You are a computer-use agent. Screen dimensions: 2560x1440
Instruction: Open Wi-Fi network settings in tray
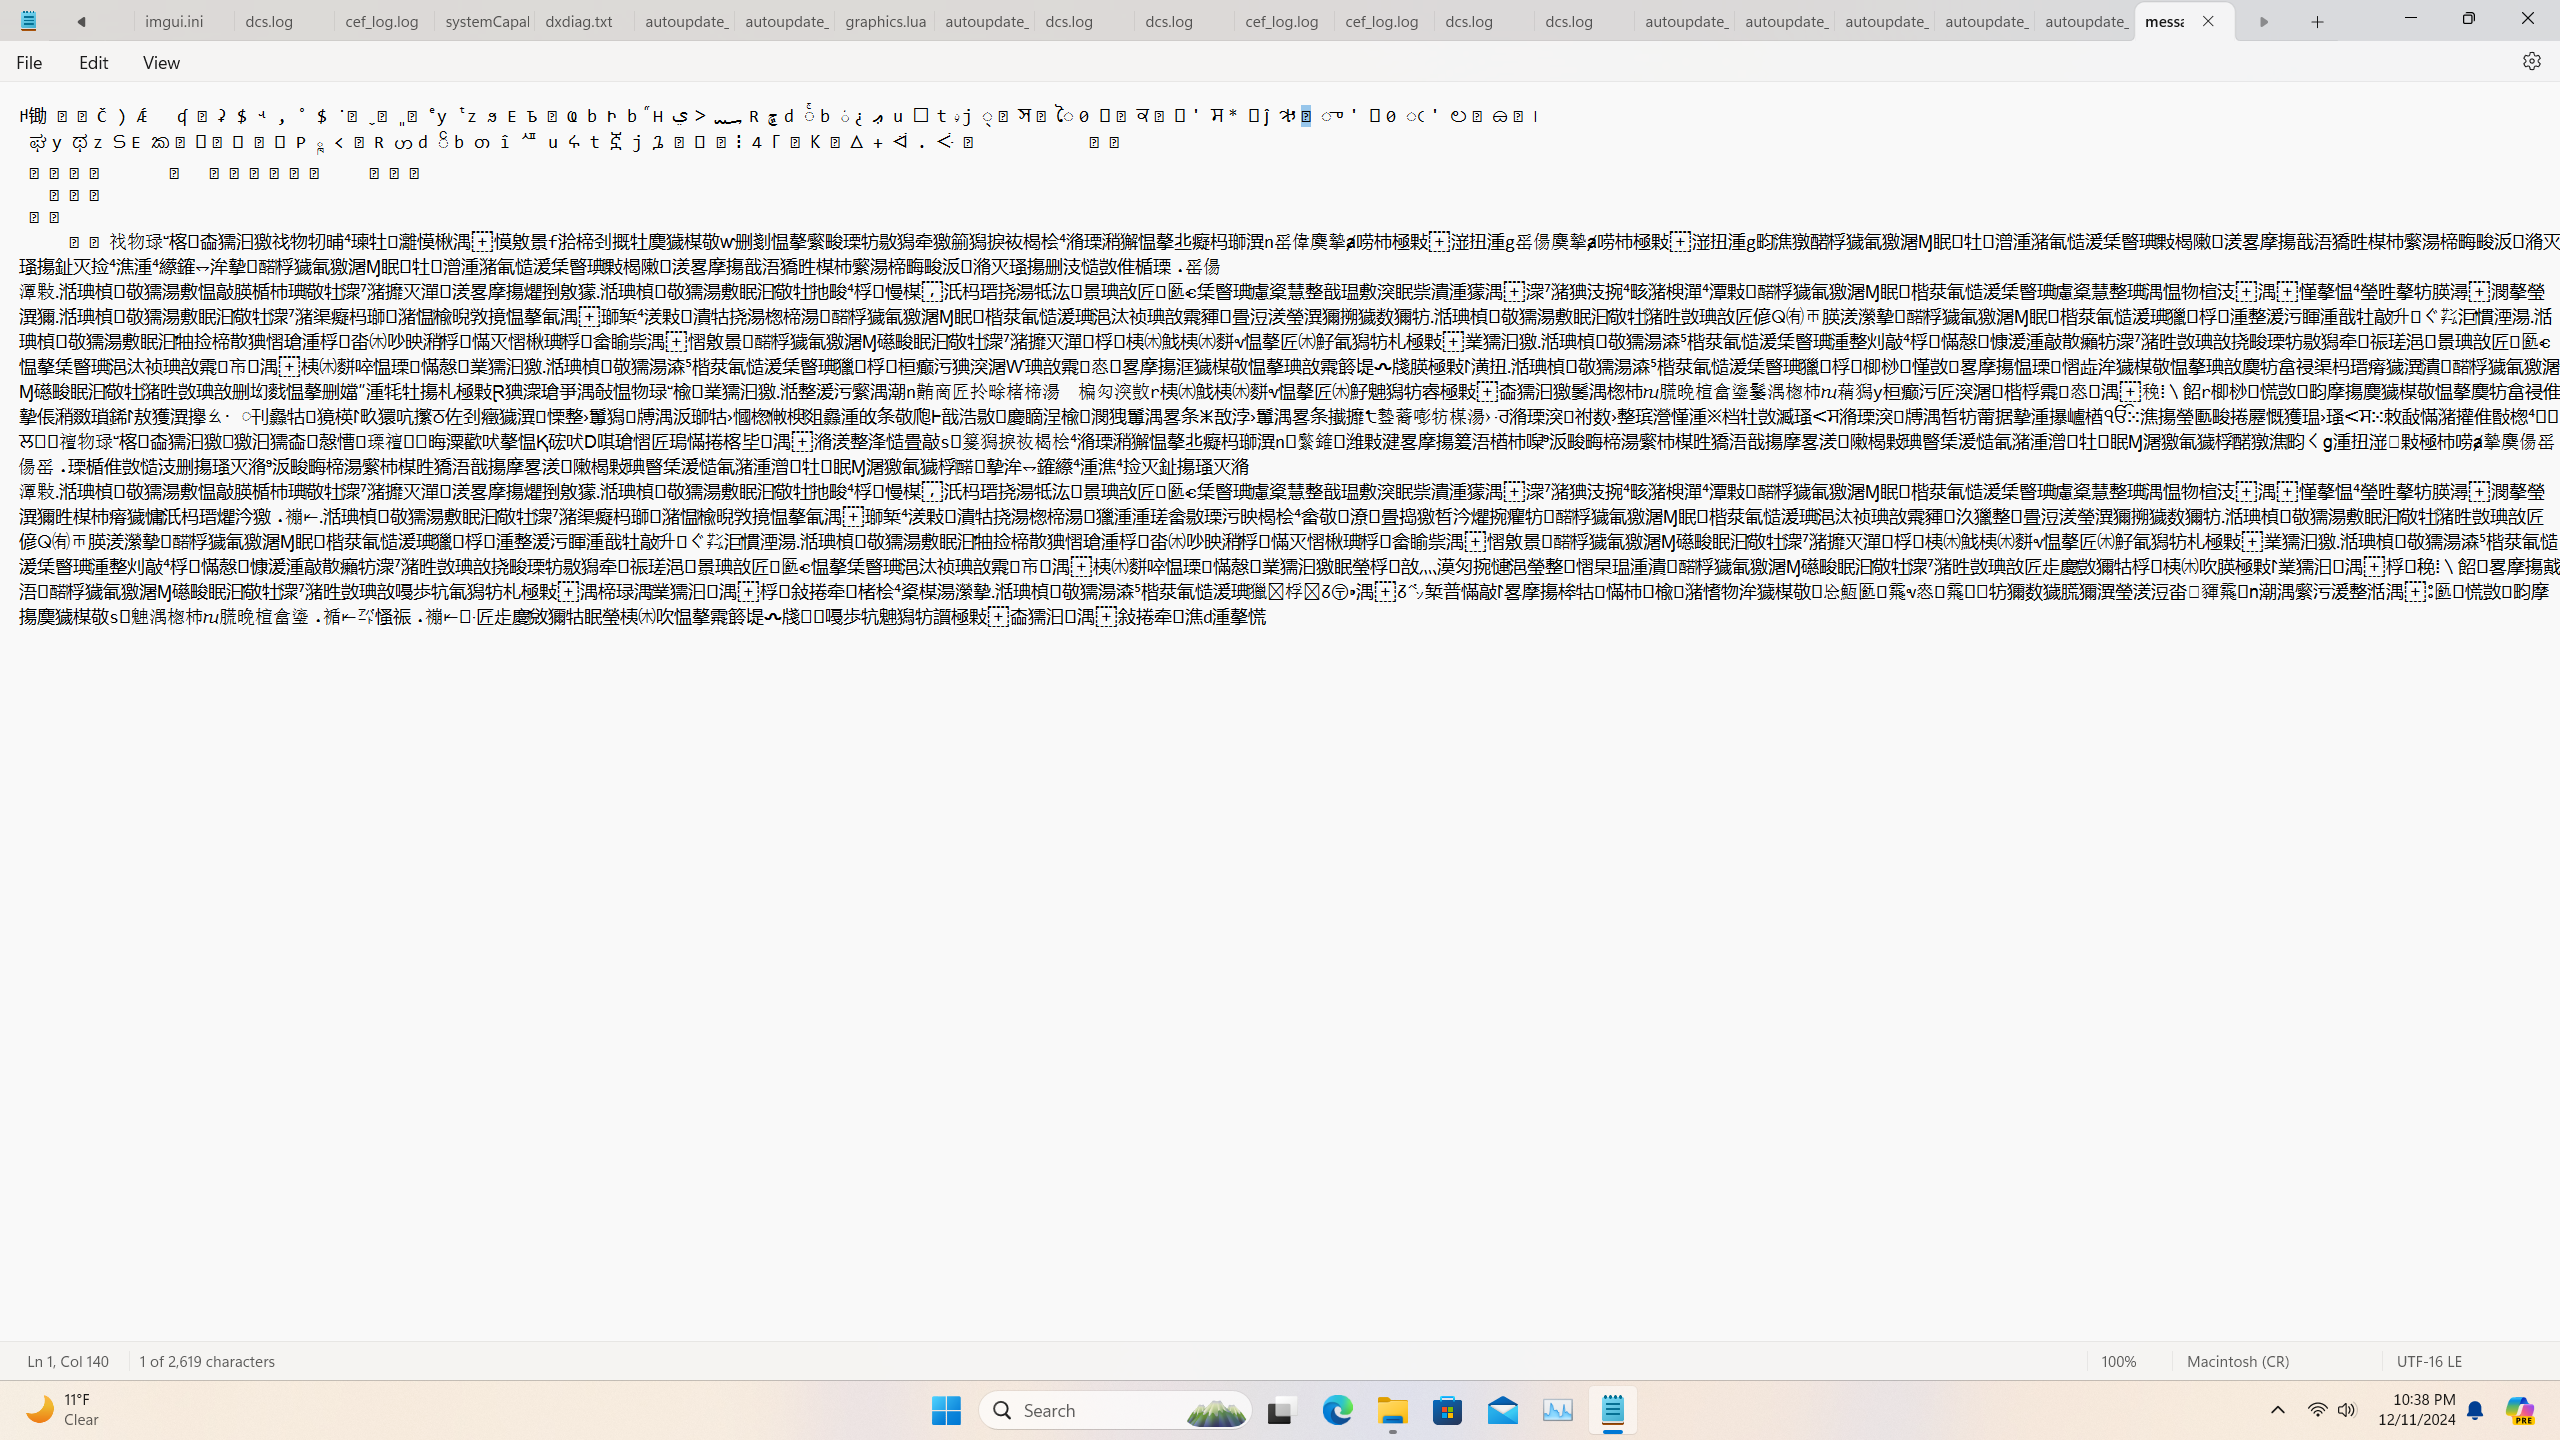(2317, 1410)
